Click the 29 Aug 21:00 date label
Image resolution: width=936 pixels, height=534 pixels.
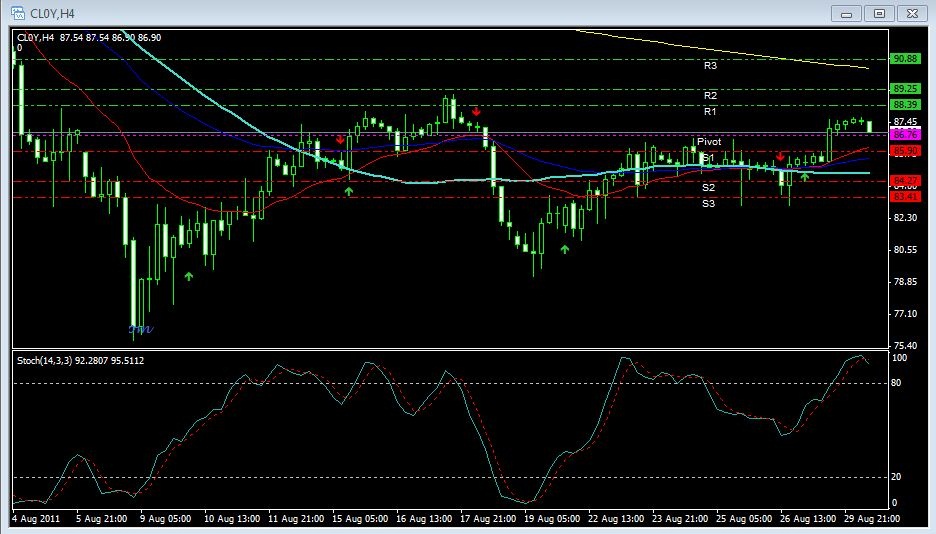click(872, 518)
